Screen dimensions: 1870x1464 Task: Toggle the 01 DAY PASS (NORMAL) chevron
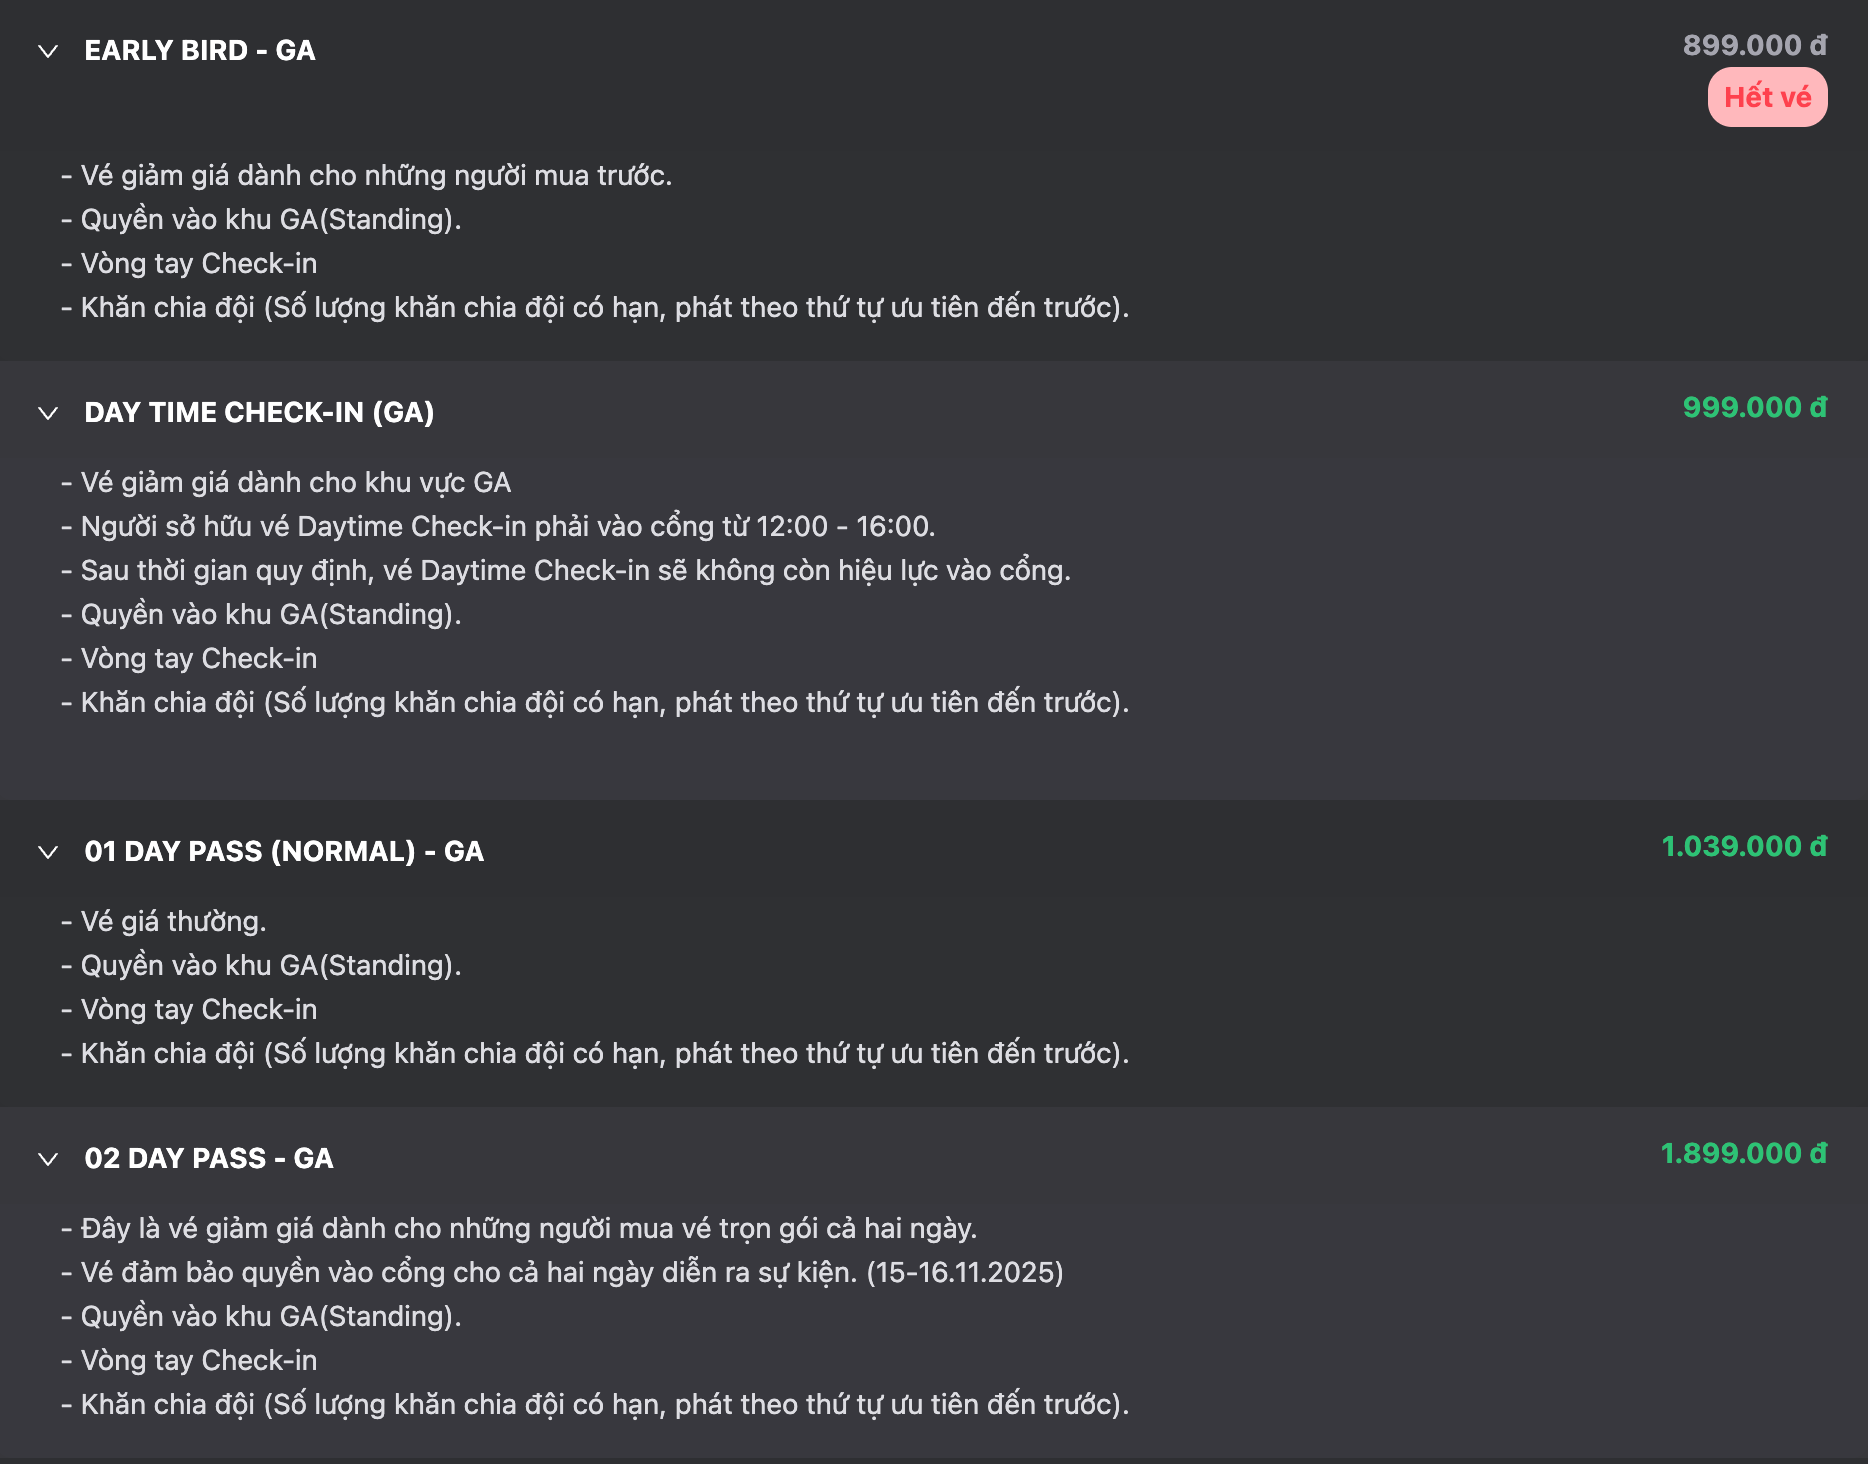pos(48,852)
